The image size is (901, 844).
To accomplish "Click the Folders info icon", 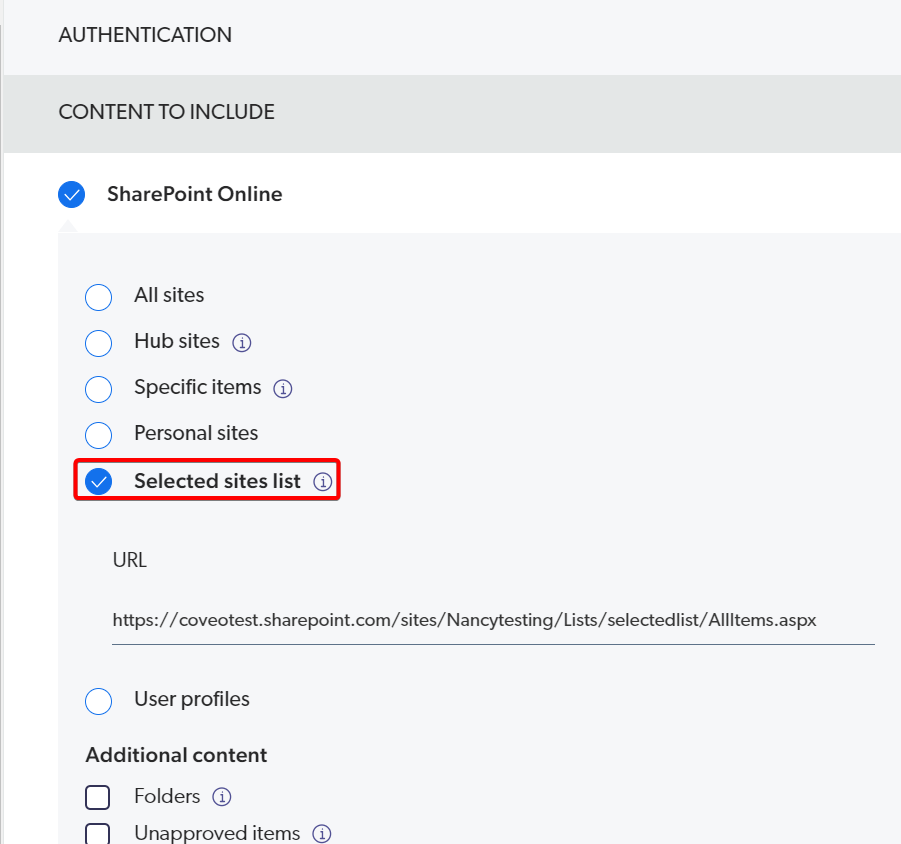I will click(x=223, y=797).
